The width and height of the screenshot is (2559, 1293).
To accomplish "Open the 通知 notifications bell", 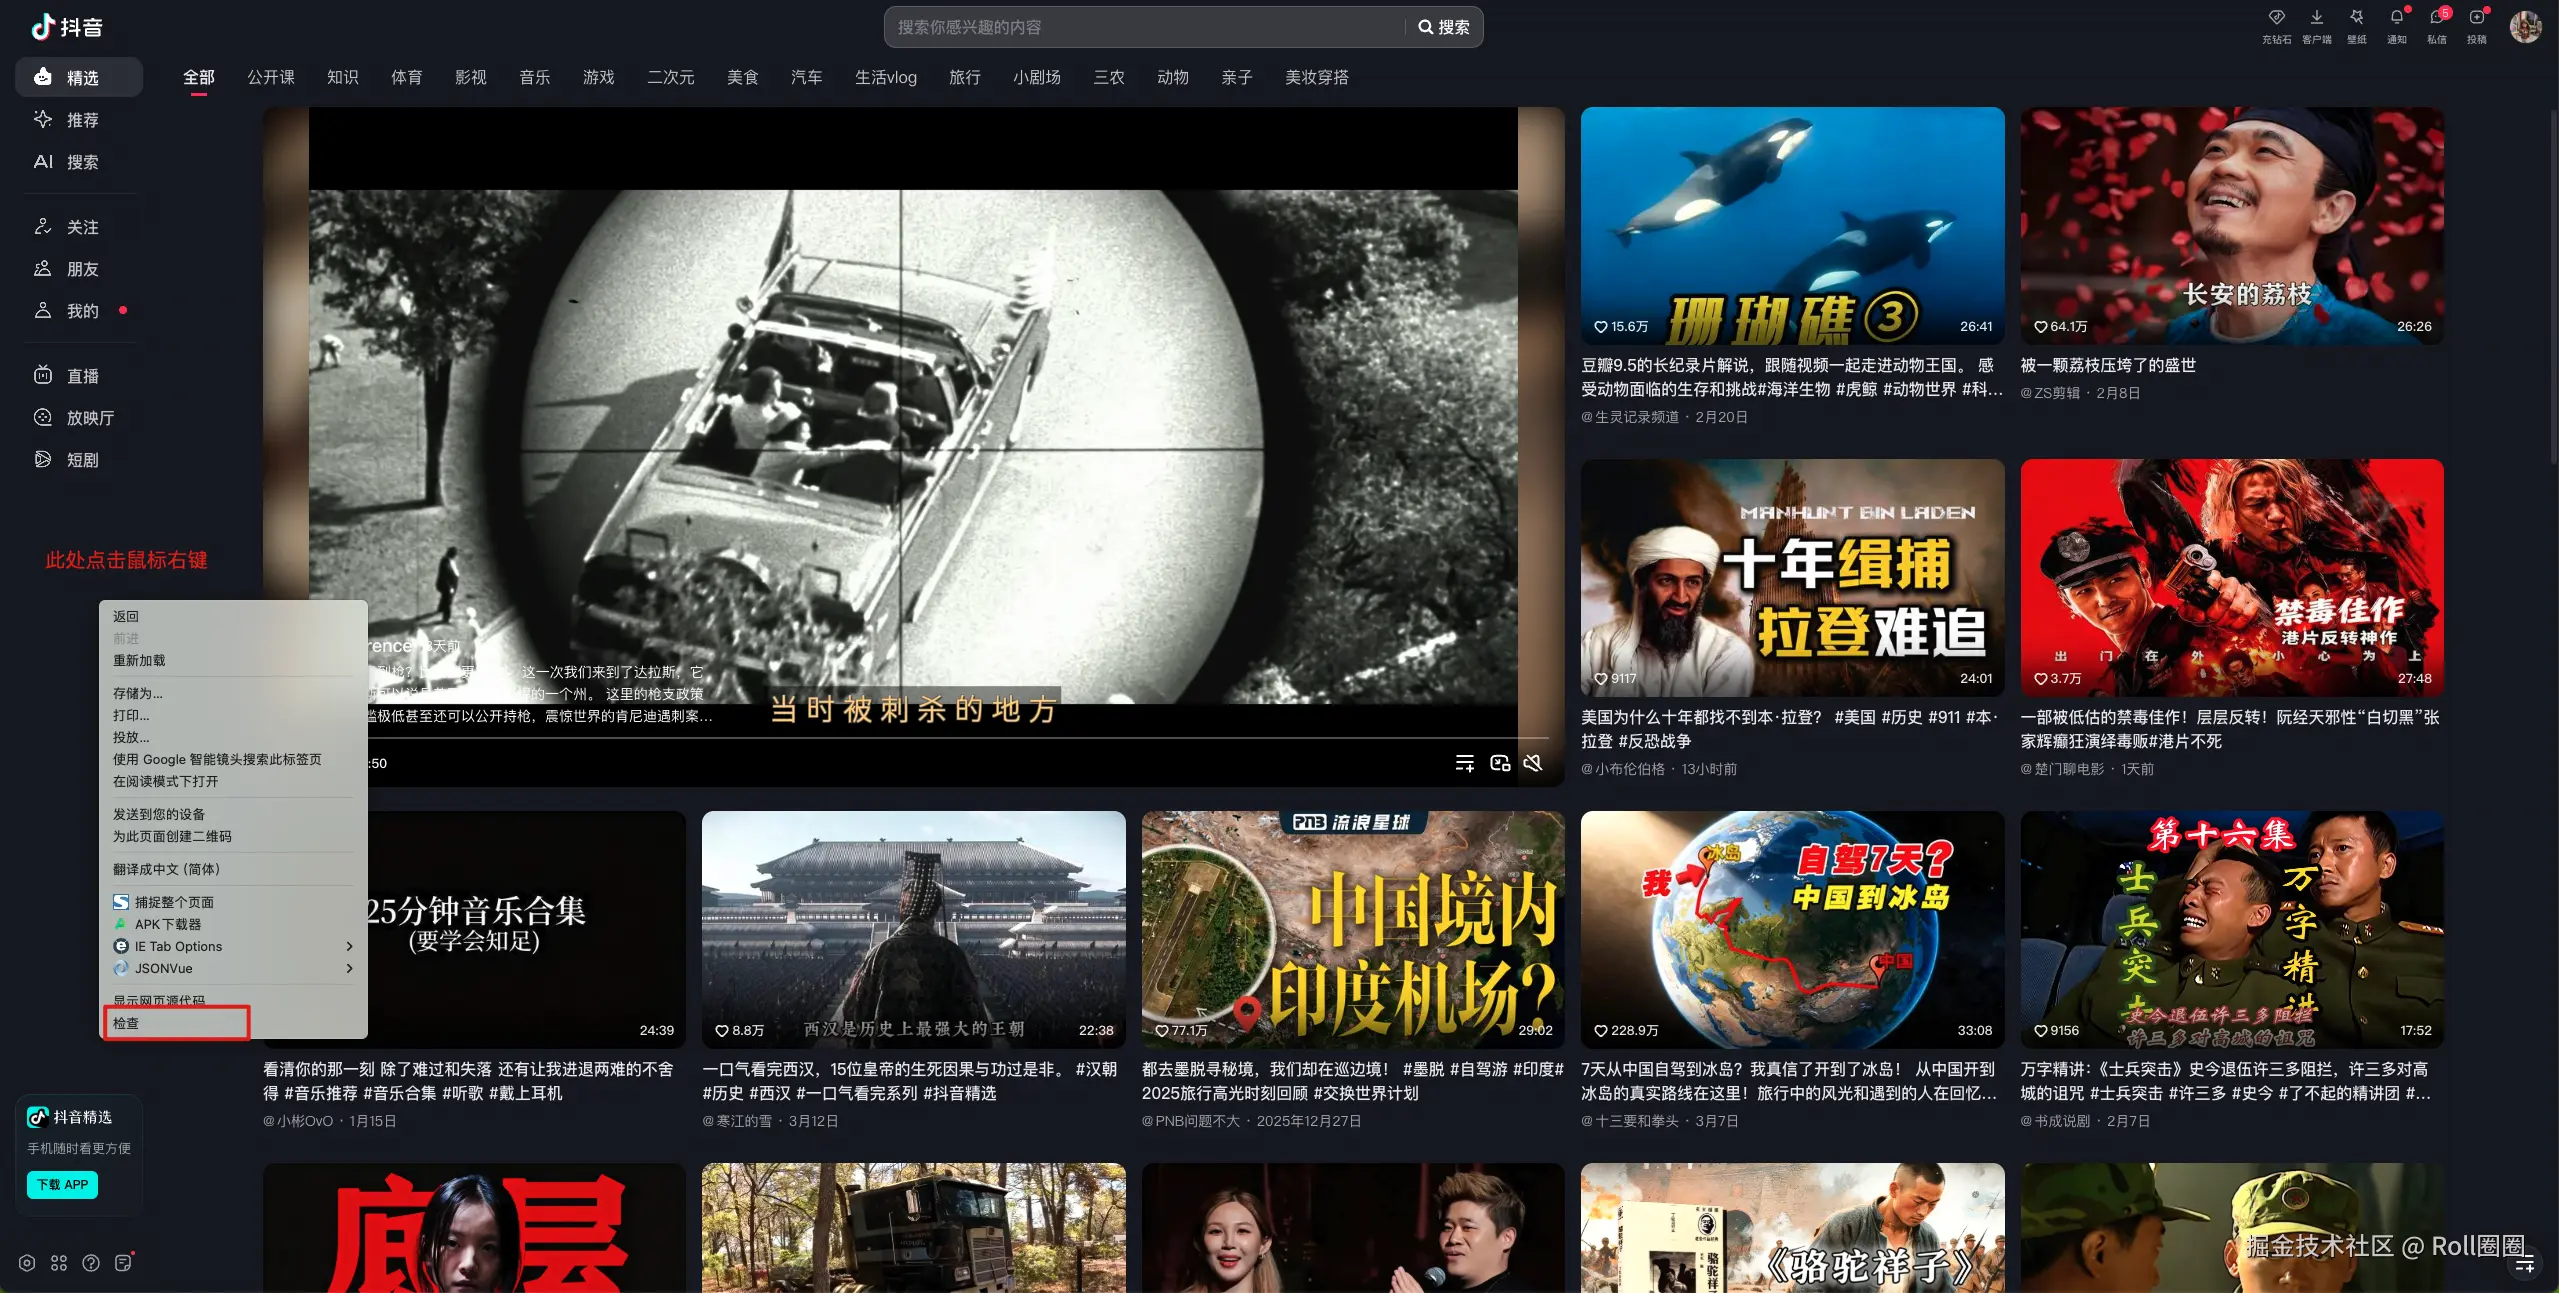I will [x=2396, y=18].
